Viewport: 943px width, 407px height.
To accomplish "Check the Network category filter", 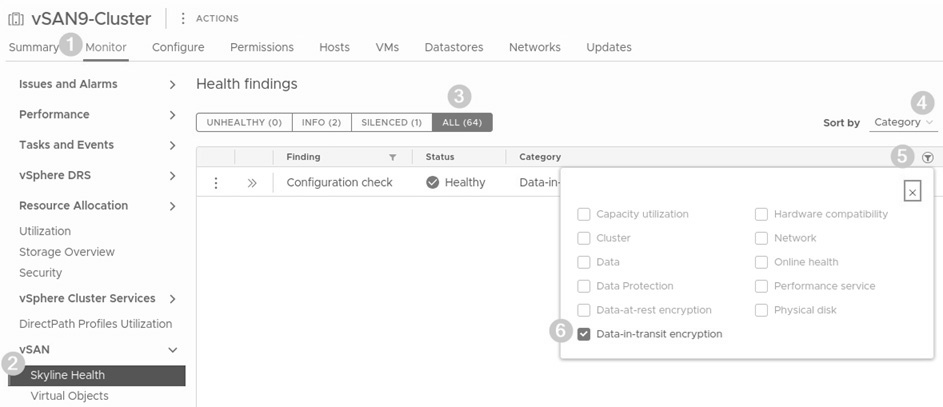I will (x=761, y=238).
